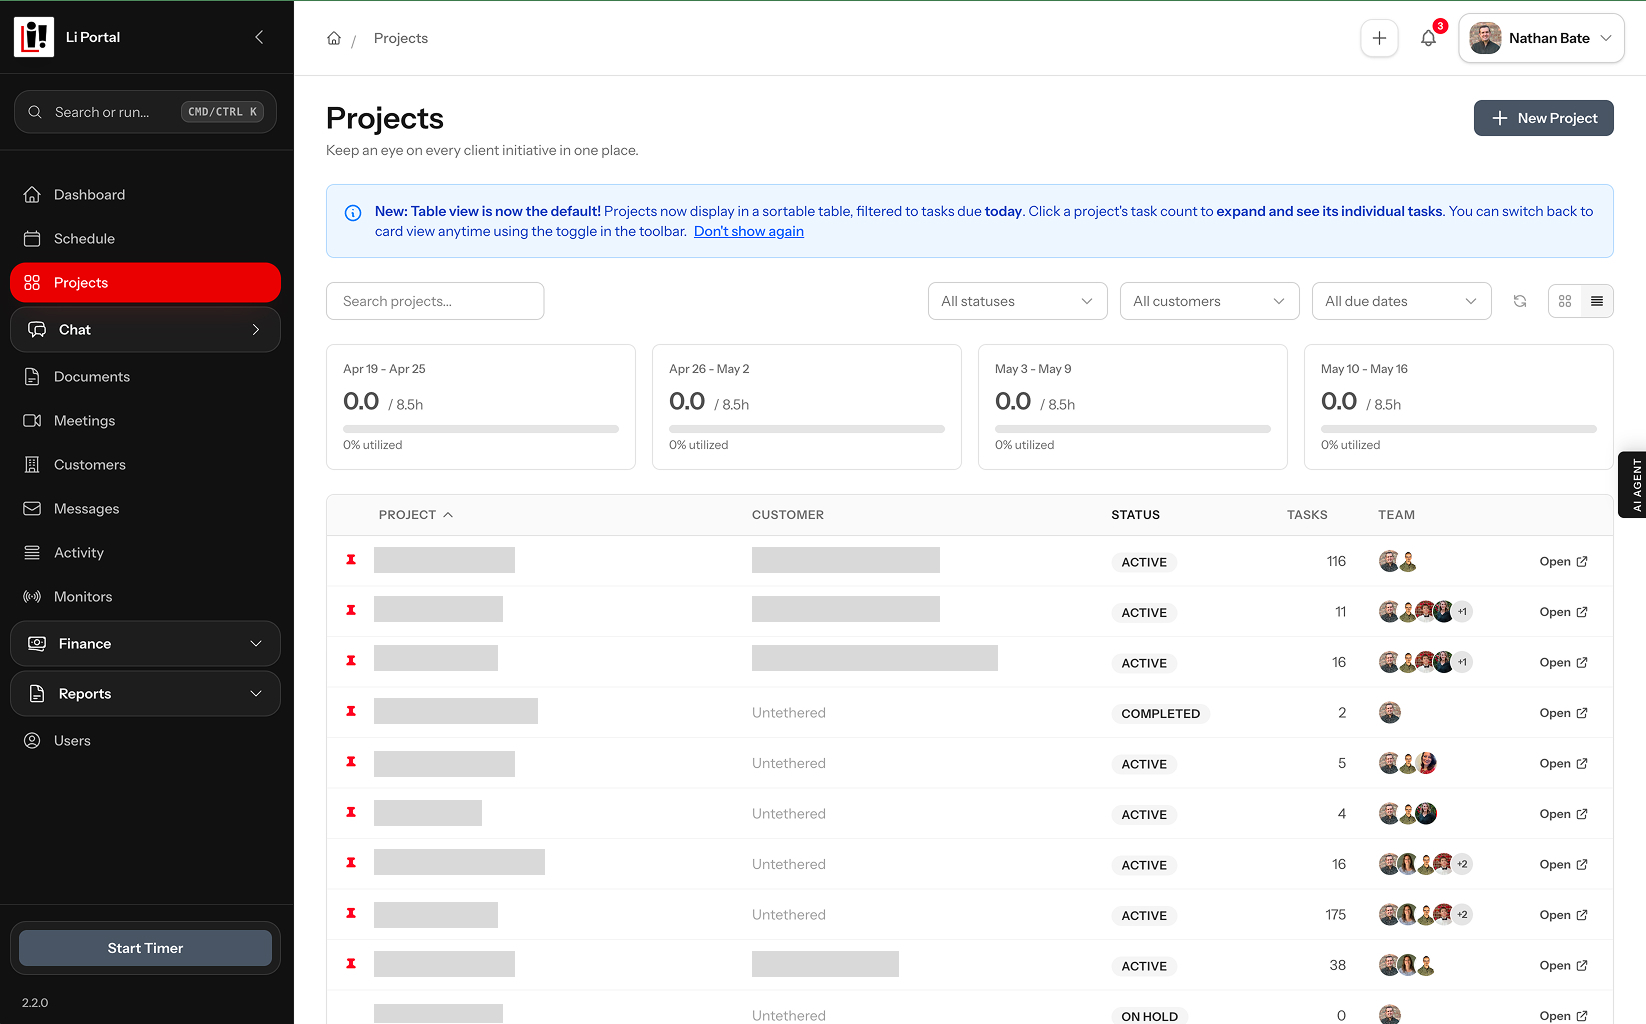This screenshot has width=1646, height=1024.
Task: Expand the Finance sidebar section
Action: (145, 644)
